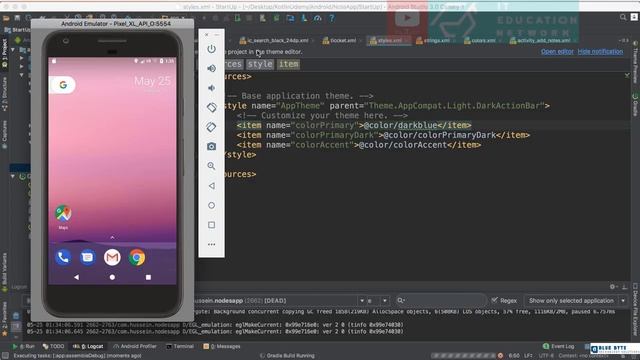Image resolution: width=640 pixels, height=360 pixels.
Task: Click the emulator power button
Action: pos(211,49)
